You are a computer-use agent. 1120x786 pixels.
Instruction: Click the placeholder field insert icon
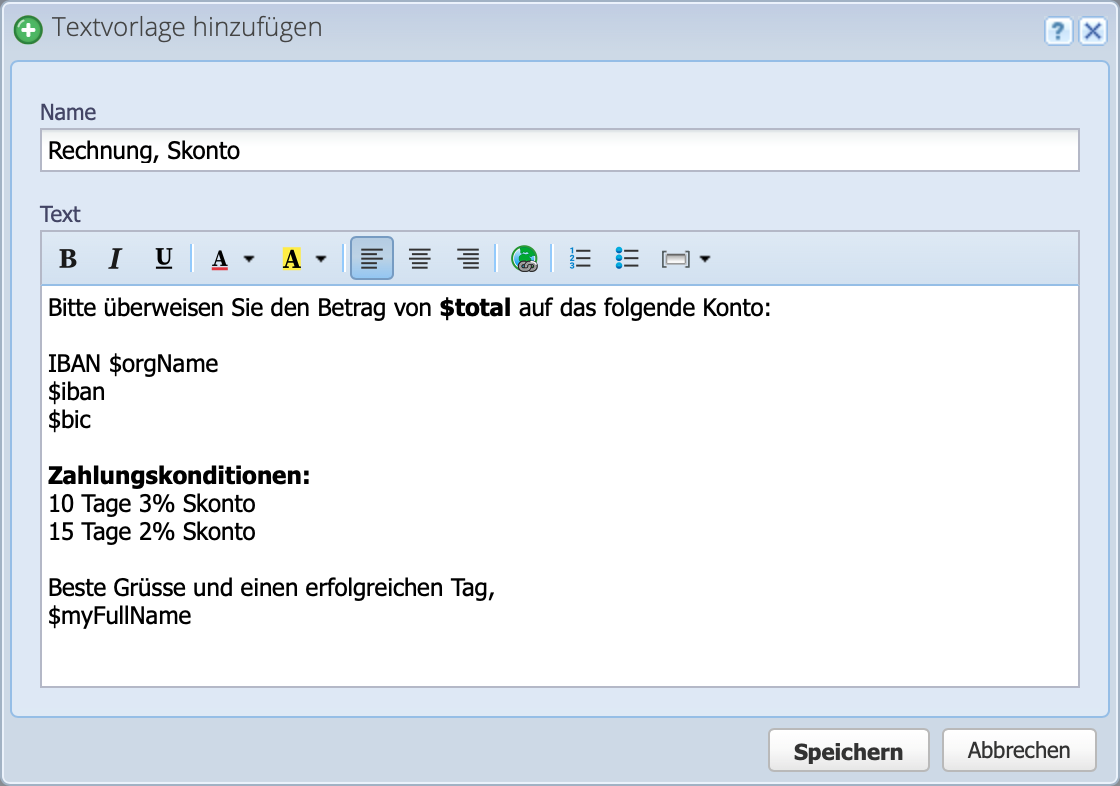[x=676, y=259]
